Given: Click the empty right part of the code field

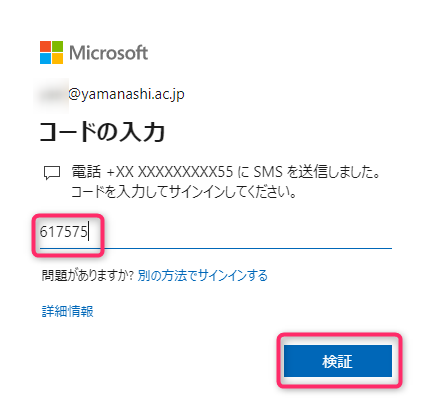Looking at the screenshot, I should click(x=247, y=232).
